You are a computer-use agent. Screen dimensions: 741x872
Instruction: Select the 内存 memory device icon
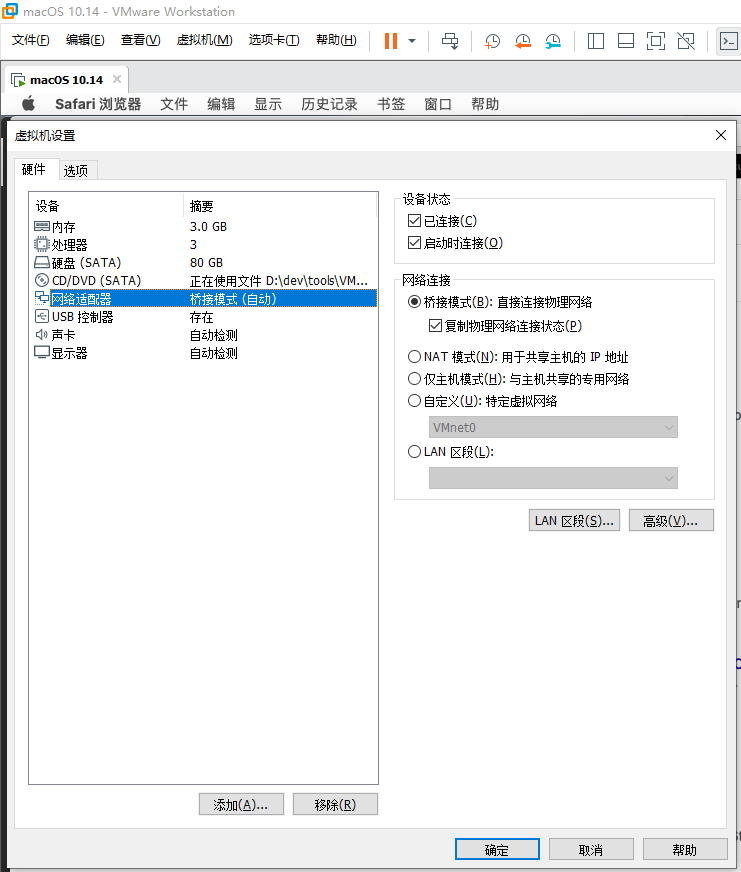(x=42, y=226)
